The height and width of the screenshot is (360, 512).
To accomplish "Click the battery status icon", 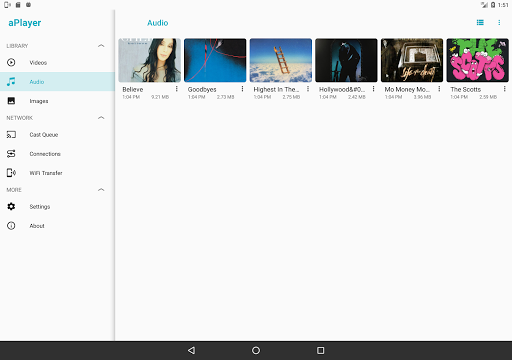I will pos(493,5).
